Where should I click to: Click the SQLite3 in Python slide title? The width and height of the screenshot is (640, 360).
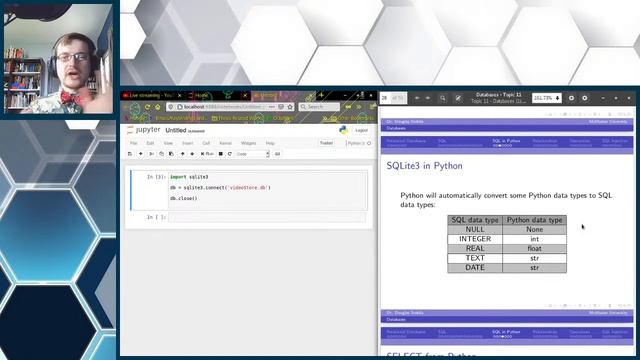click(424, 166)
